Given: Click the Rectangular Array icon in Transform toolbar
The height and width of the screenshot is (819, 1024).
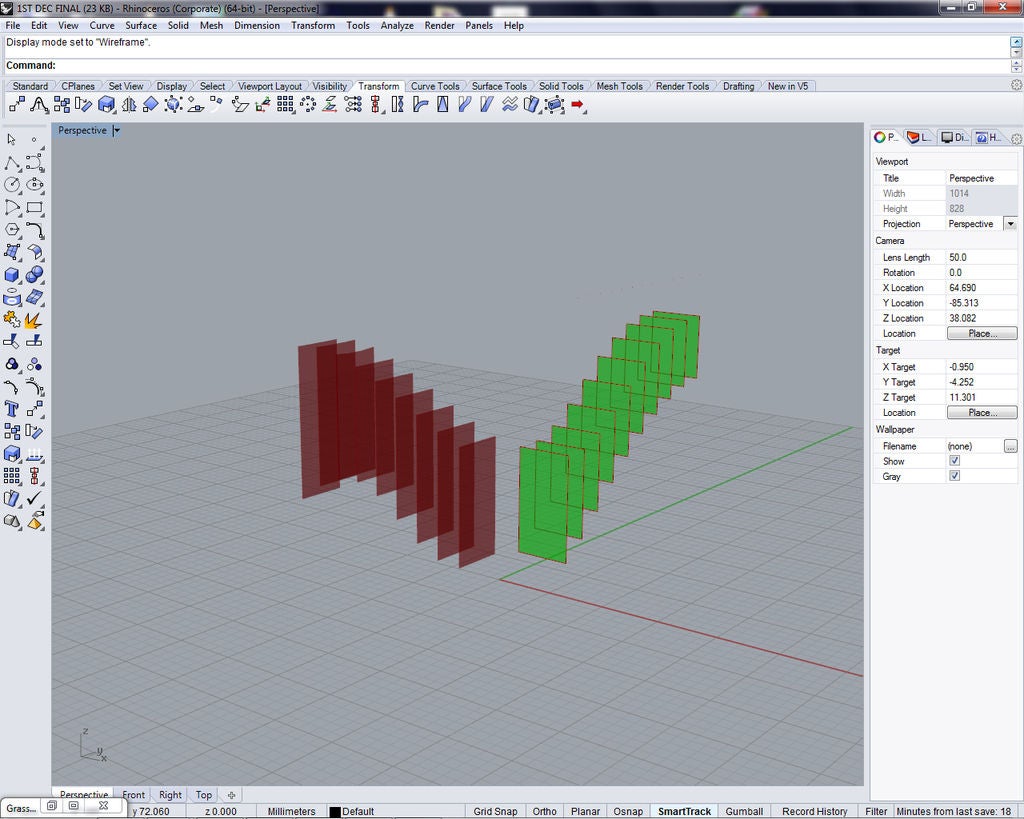Looking at the screenshot, I should tap(285, 104).
